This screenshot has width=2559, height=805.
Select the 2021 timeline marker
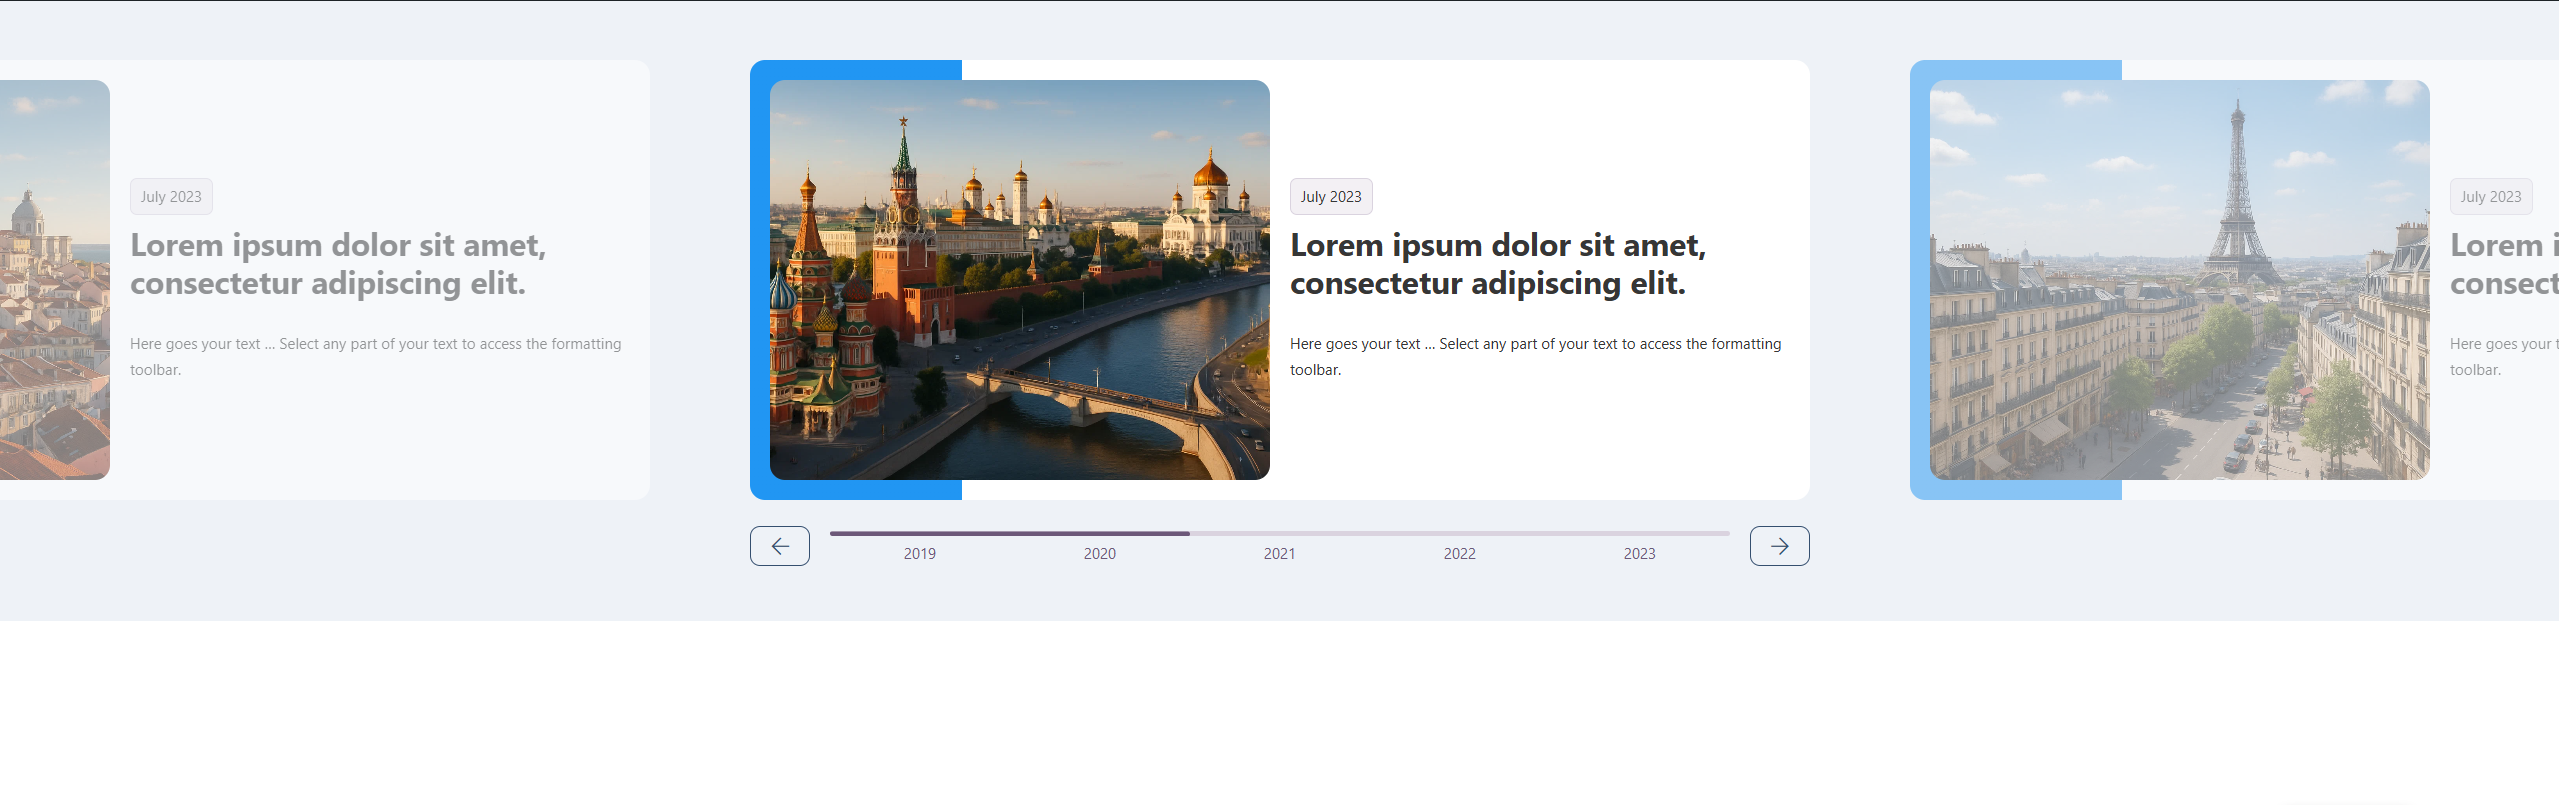[x=1279, y=554]
